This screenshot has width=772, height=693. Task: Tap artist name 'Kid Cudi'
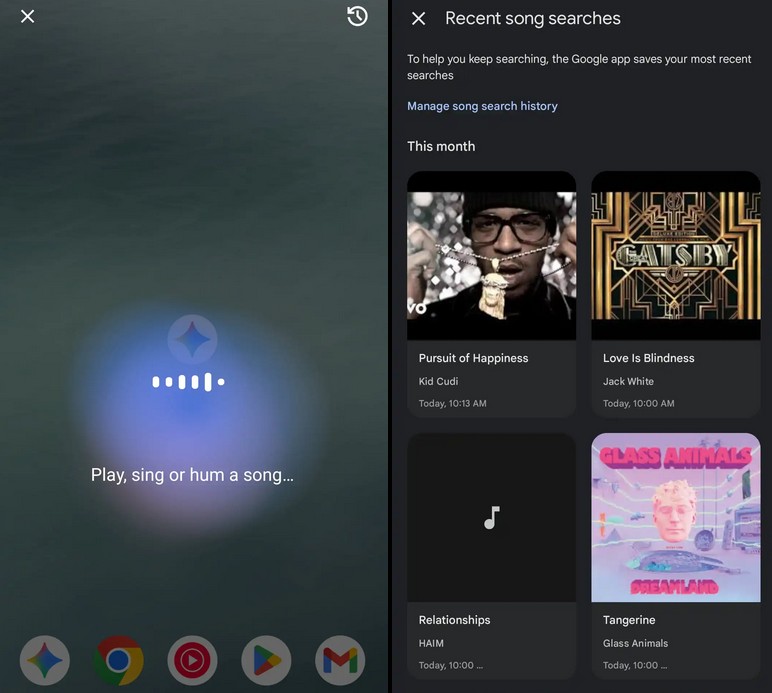pyautogui.click(x=438, y=381)
